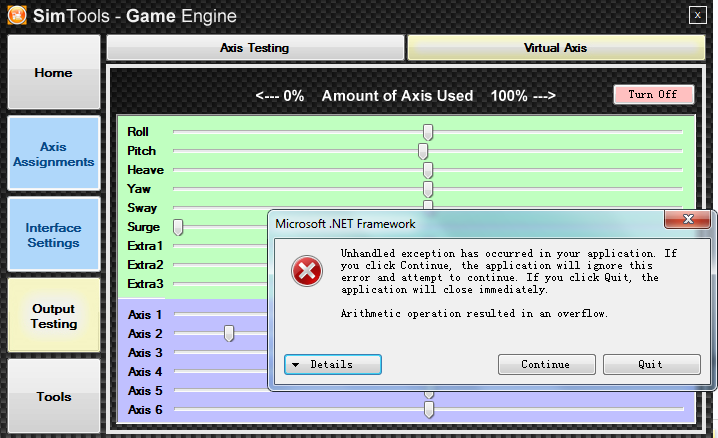This screenshot has width=718, height=438.
Task: Open Interface Settings section
Action: coord(54,234)
